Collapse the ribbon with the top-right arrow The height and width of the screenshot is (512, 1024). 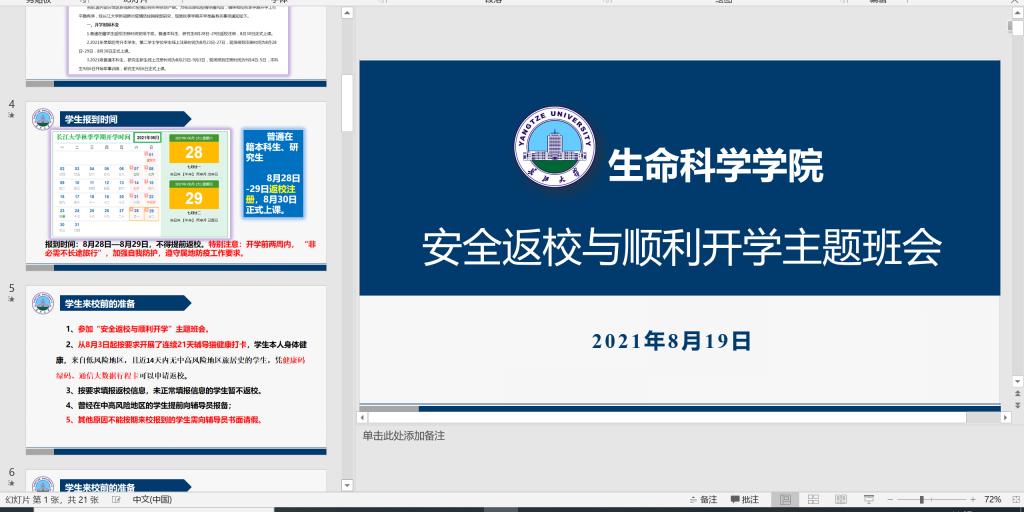1016,2
